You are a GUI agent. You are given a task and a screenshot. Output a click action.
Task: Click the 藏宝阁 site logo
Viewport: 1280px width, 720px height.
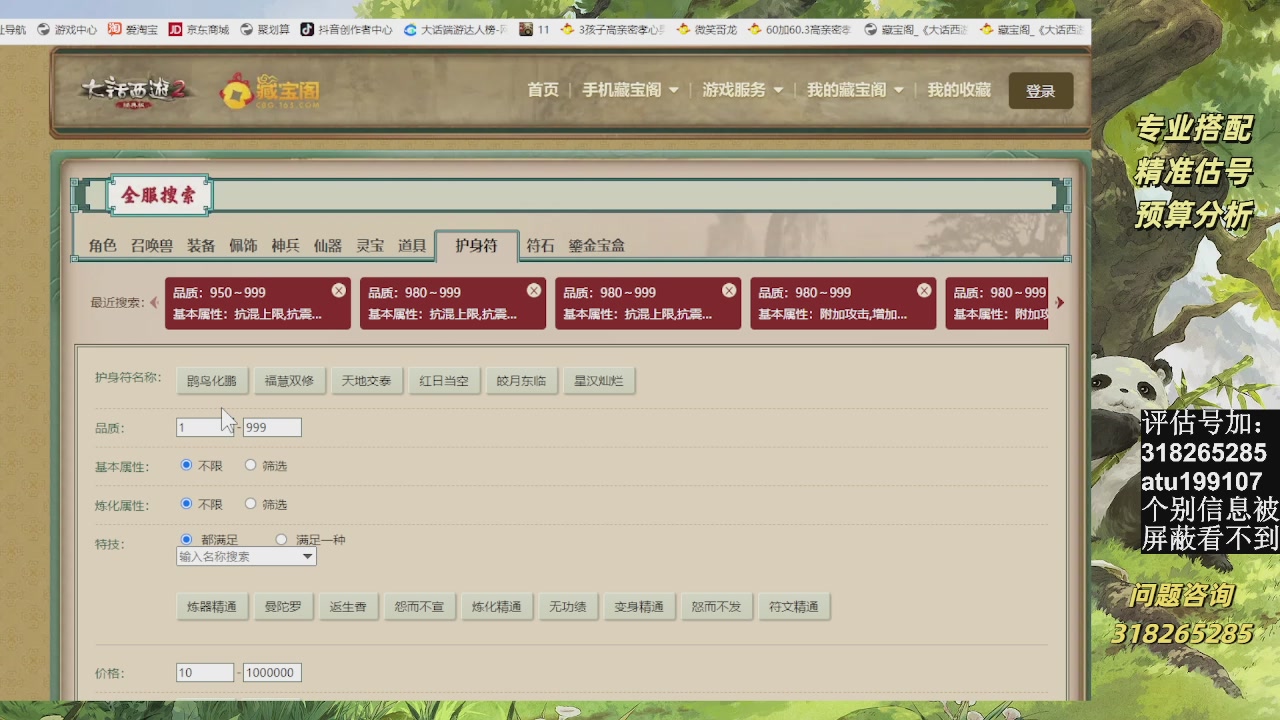270,92
